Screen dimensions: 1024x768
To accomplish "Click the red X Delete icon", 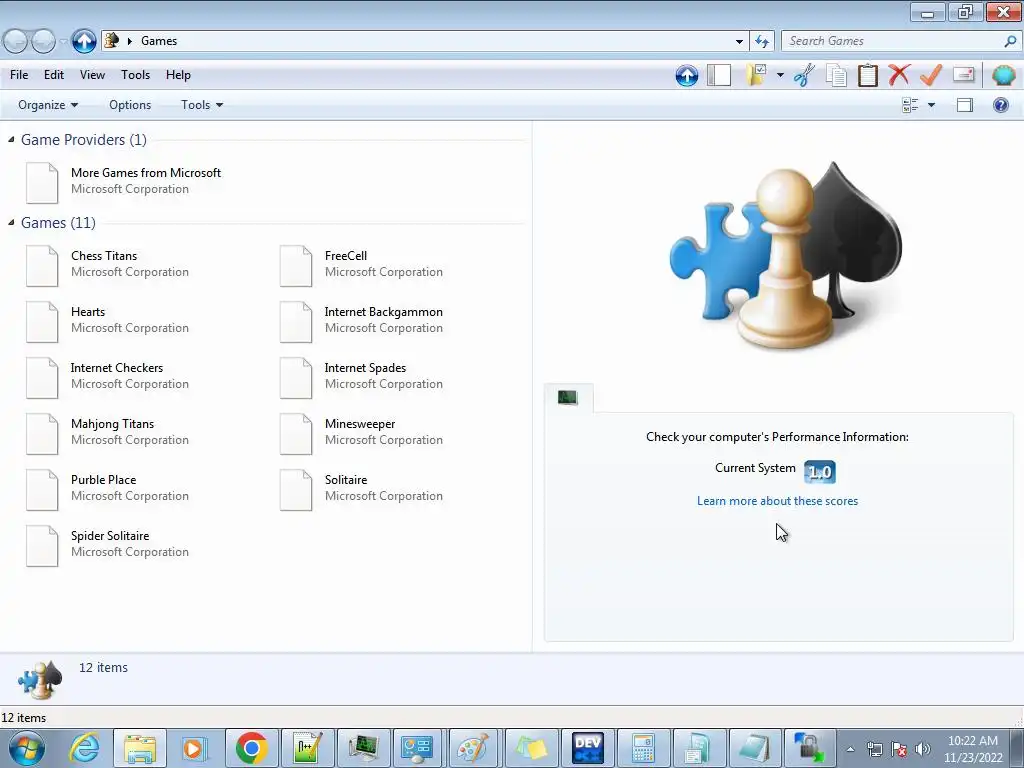I will pyautogui.click(x=899, y=75).
